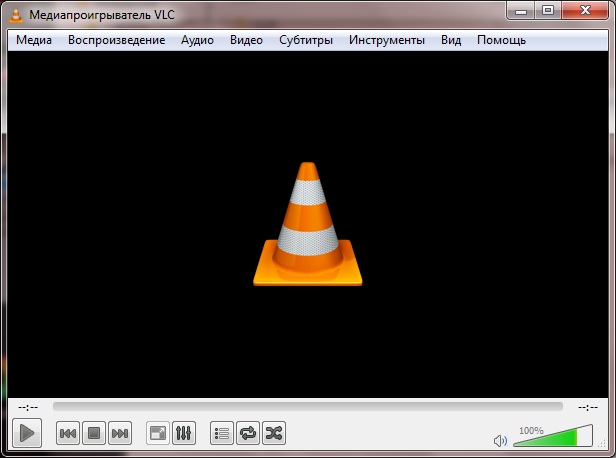Click the remaining time label on right

click(588, 407)
